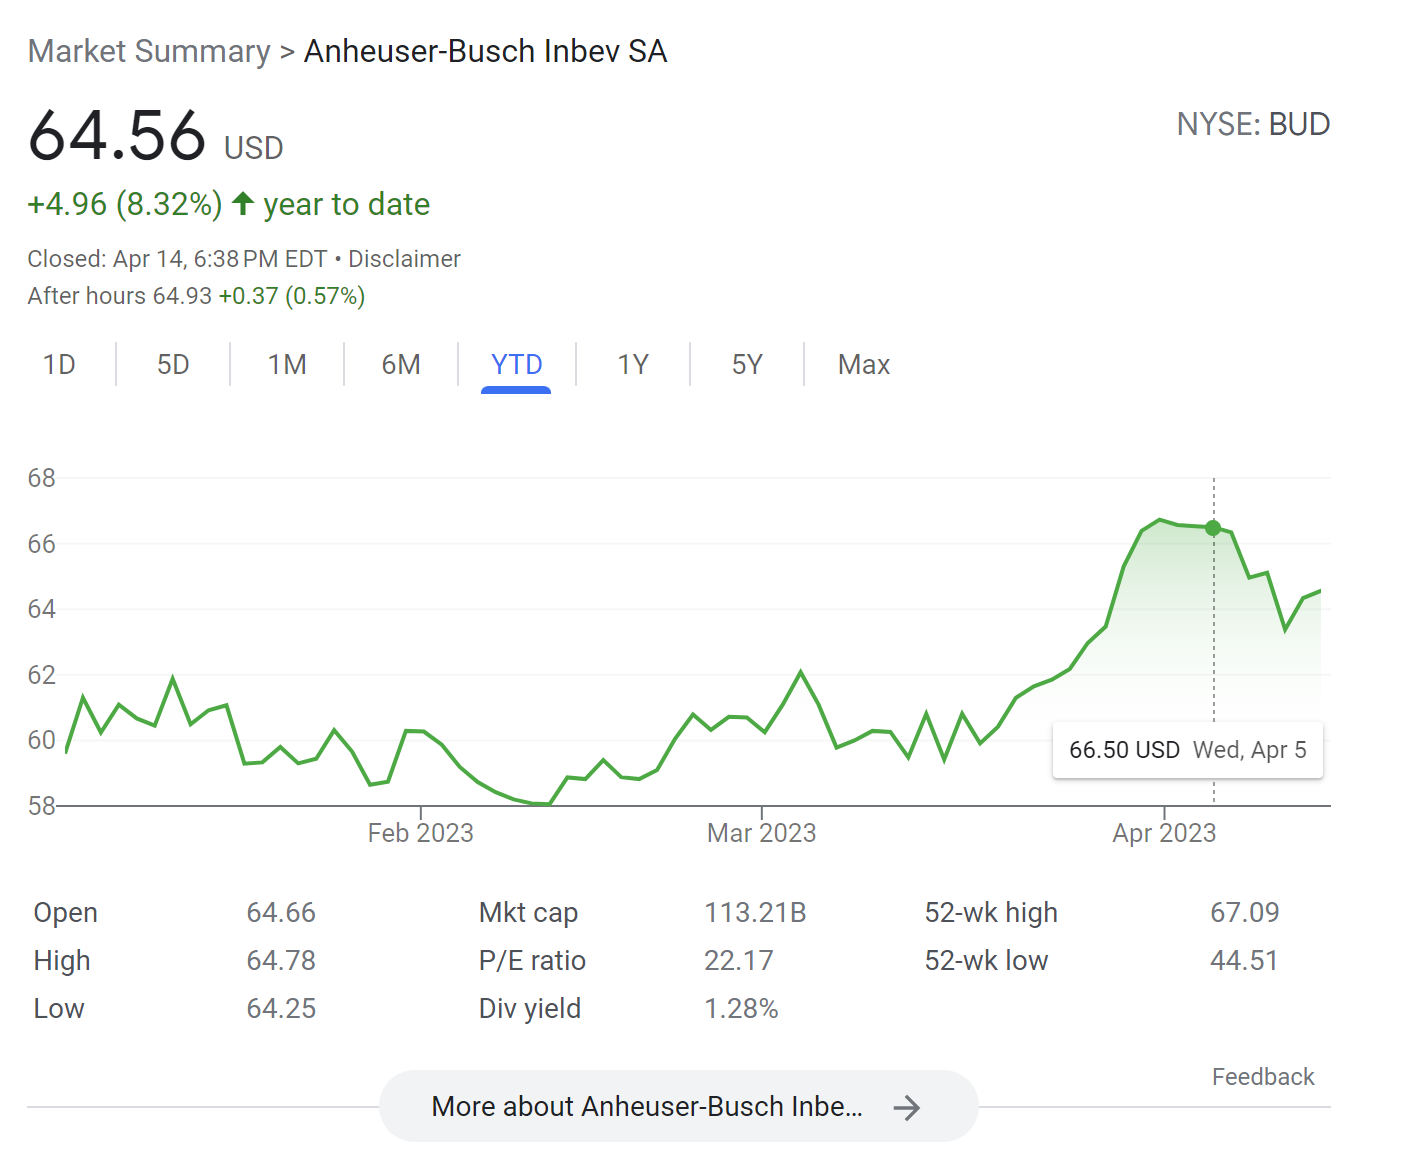Click the High value 64.78
The width and height of the screenshot is (1425, 1172).
tap(281, 960)
